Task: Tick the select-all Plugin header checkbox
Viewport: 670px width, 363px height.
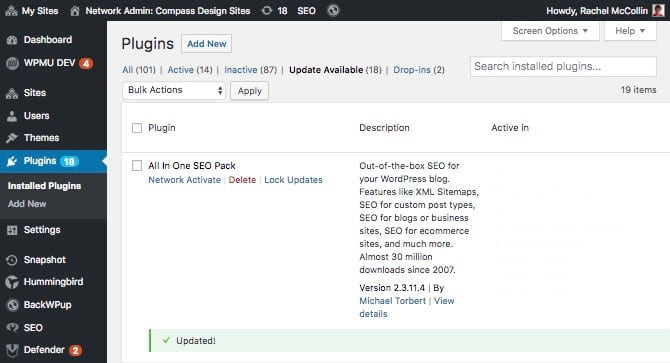Action: point(137,128)
